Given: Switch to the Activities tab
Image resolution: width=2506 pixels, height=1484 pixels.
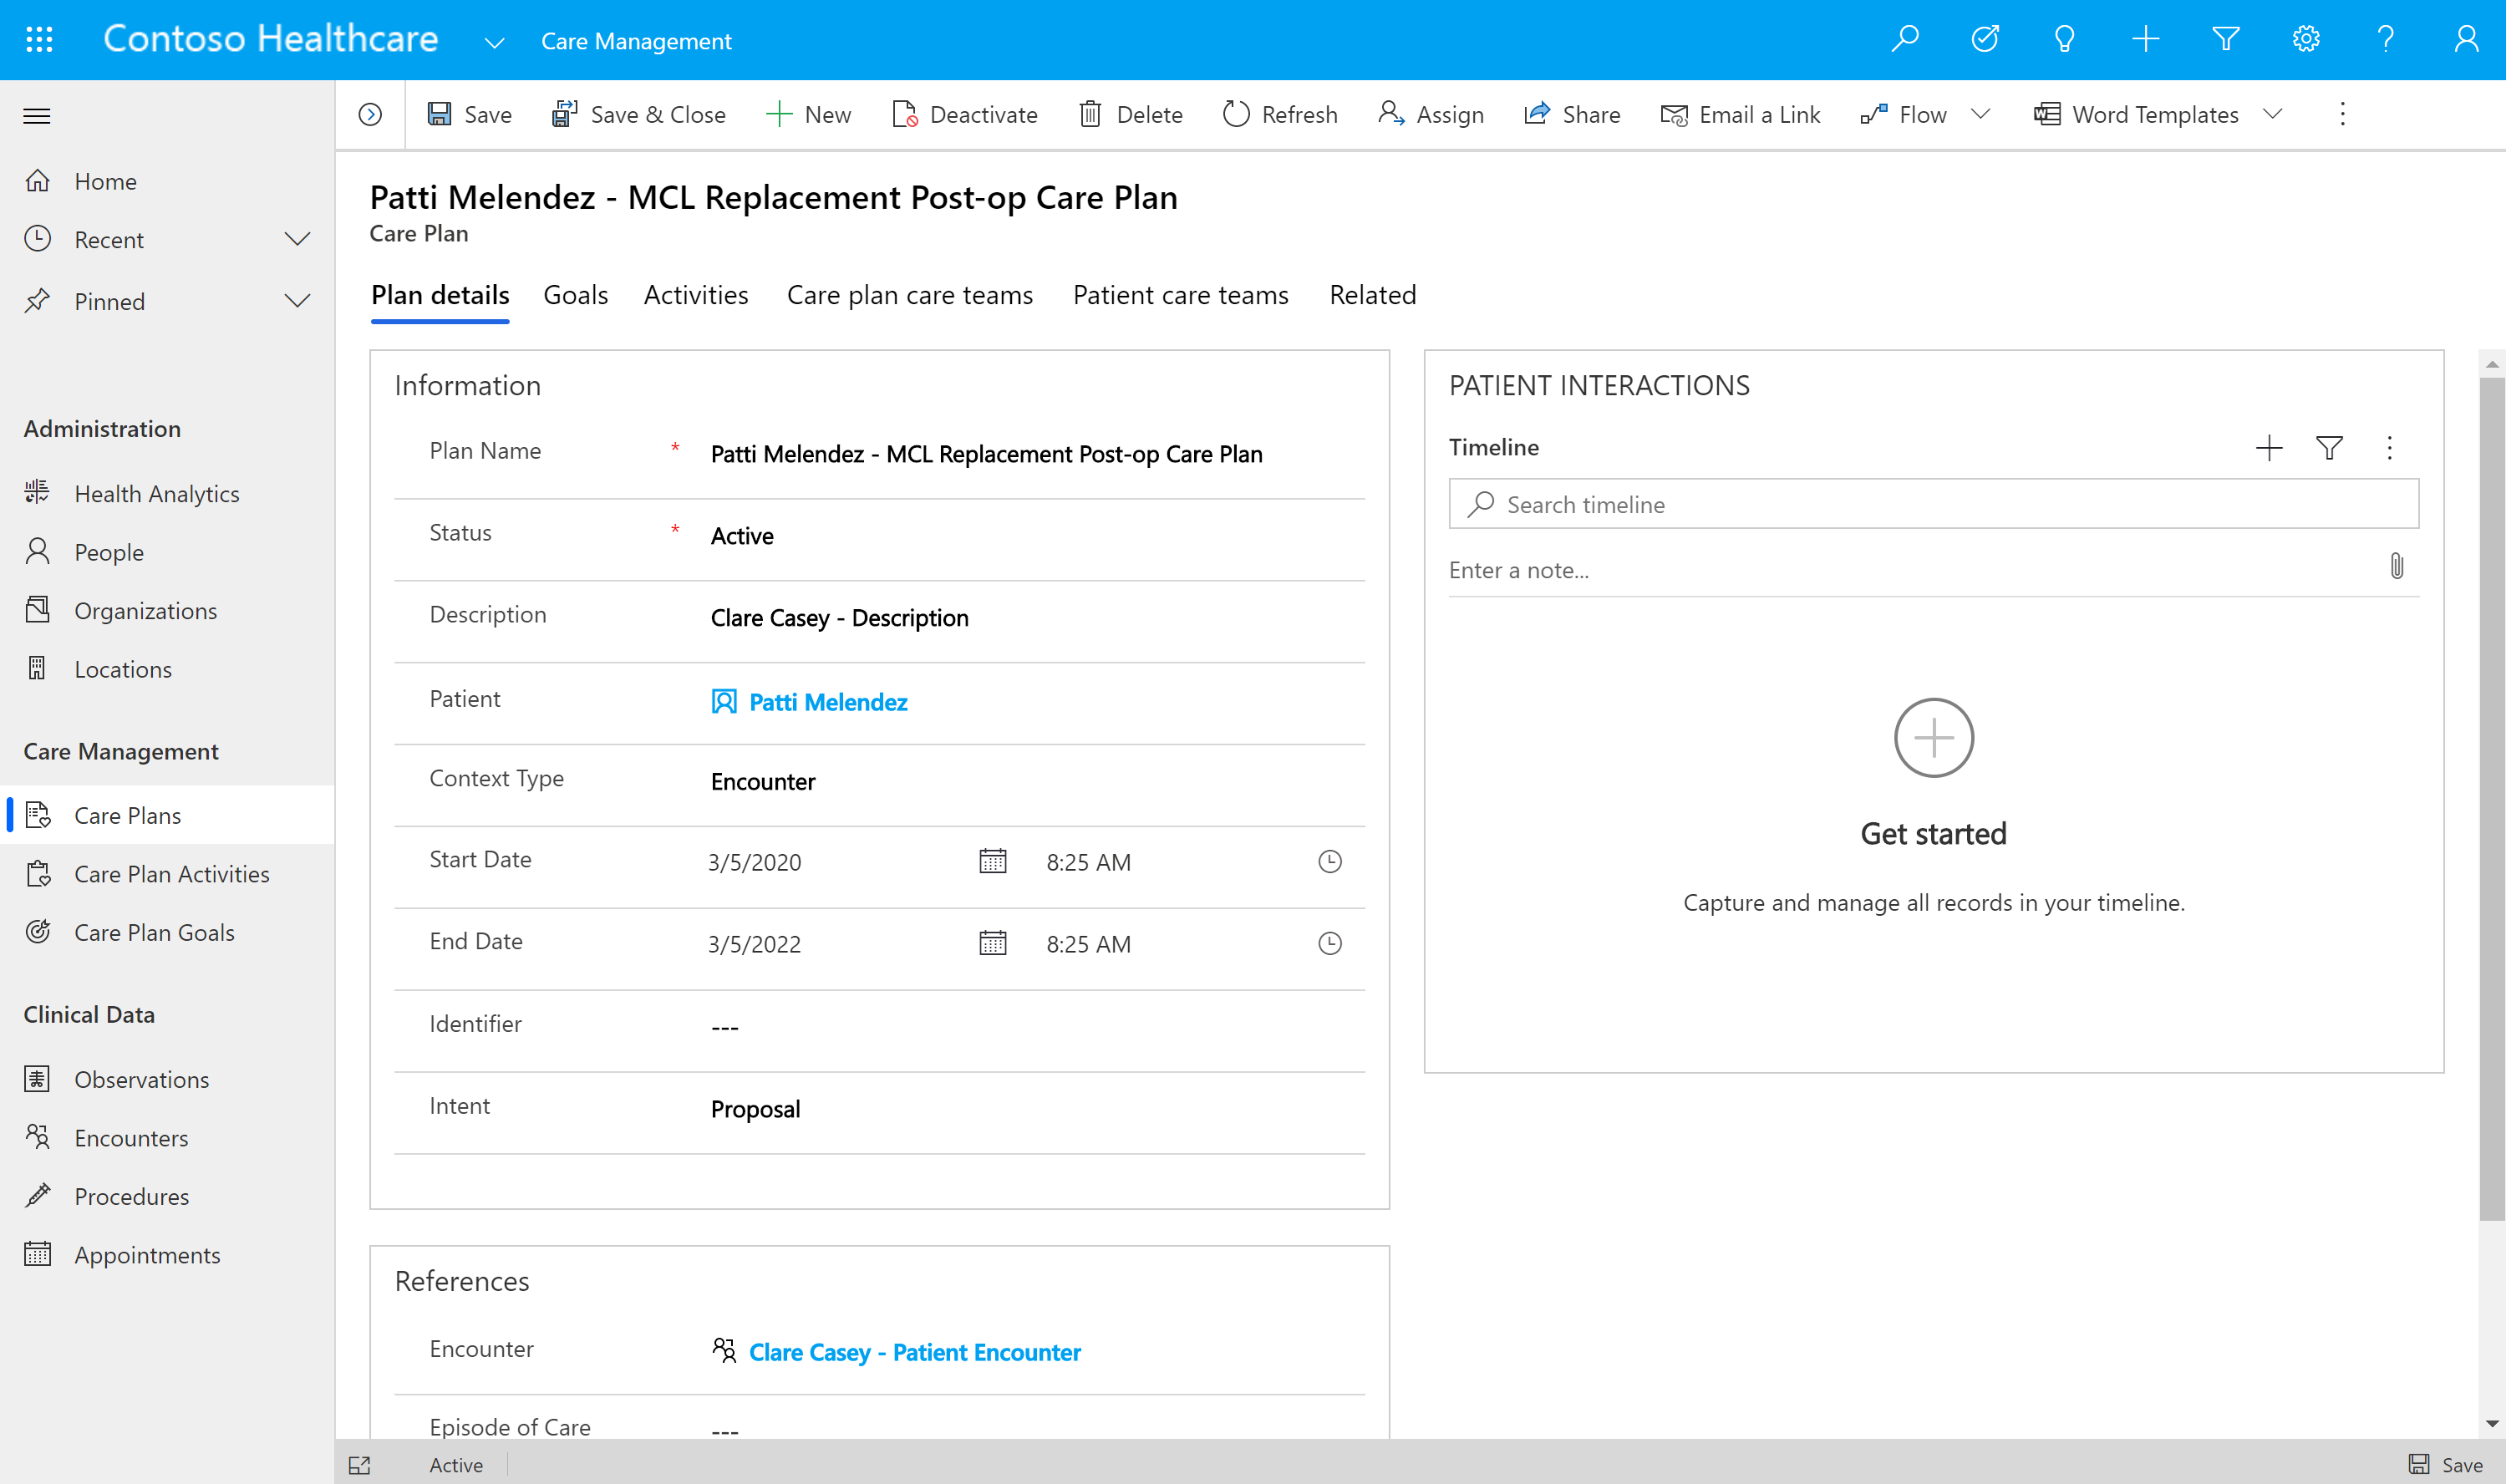Looking at the screenshot, I should pos(694,295).
